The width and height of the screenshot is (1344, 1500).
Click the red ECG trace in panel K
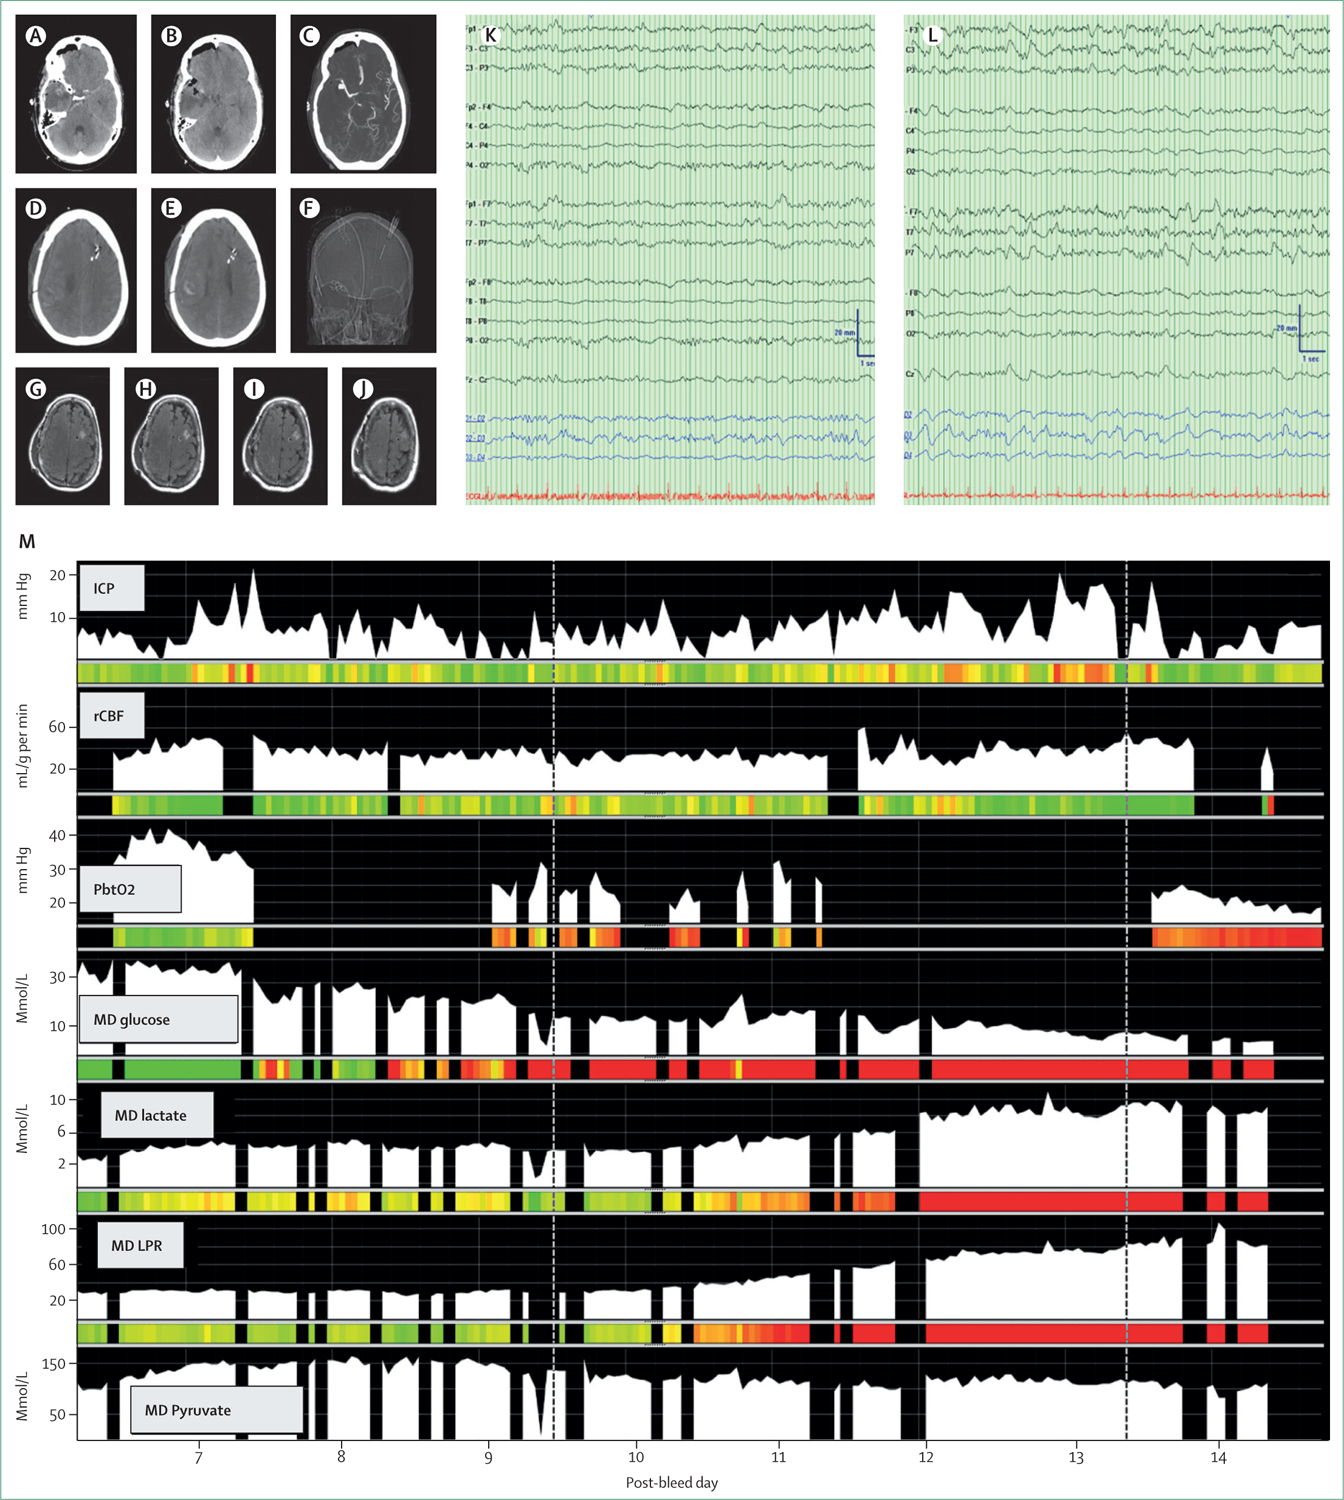click(x=670, y=495)
